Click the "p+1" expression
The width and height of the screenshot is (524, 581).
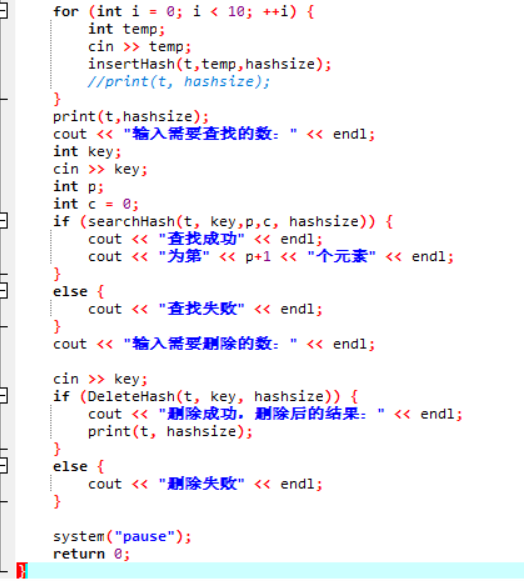(258, 257)
